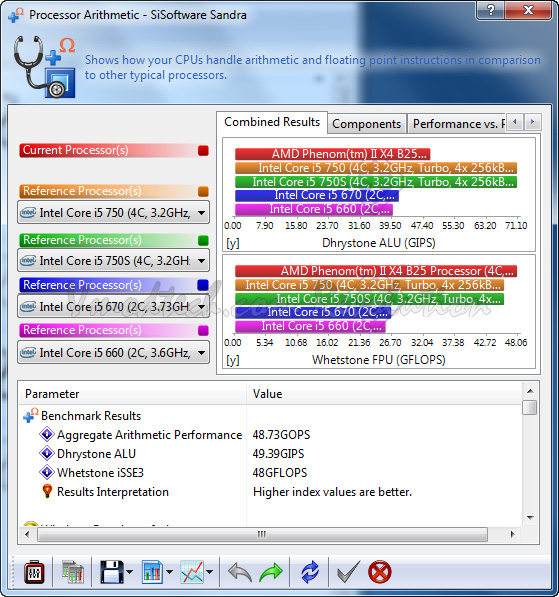Click the vertical scrollbar thumb in results

530,407
